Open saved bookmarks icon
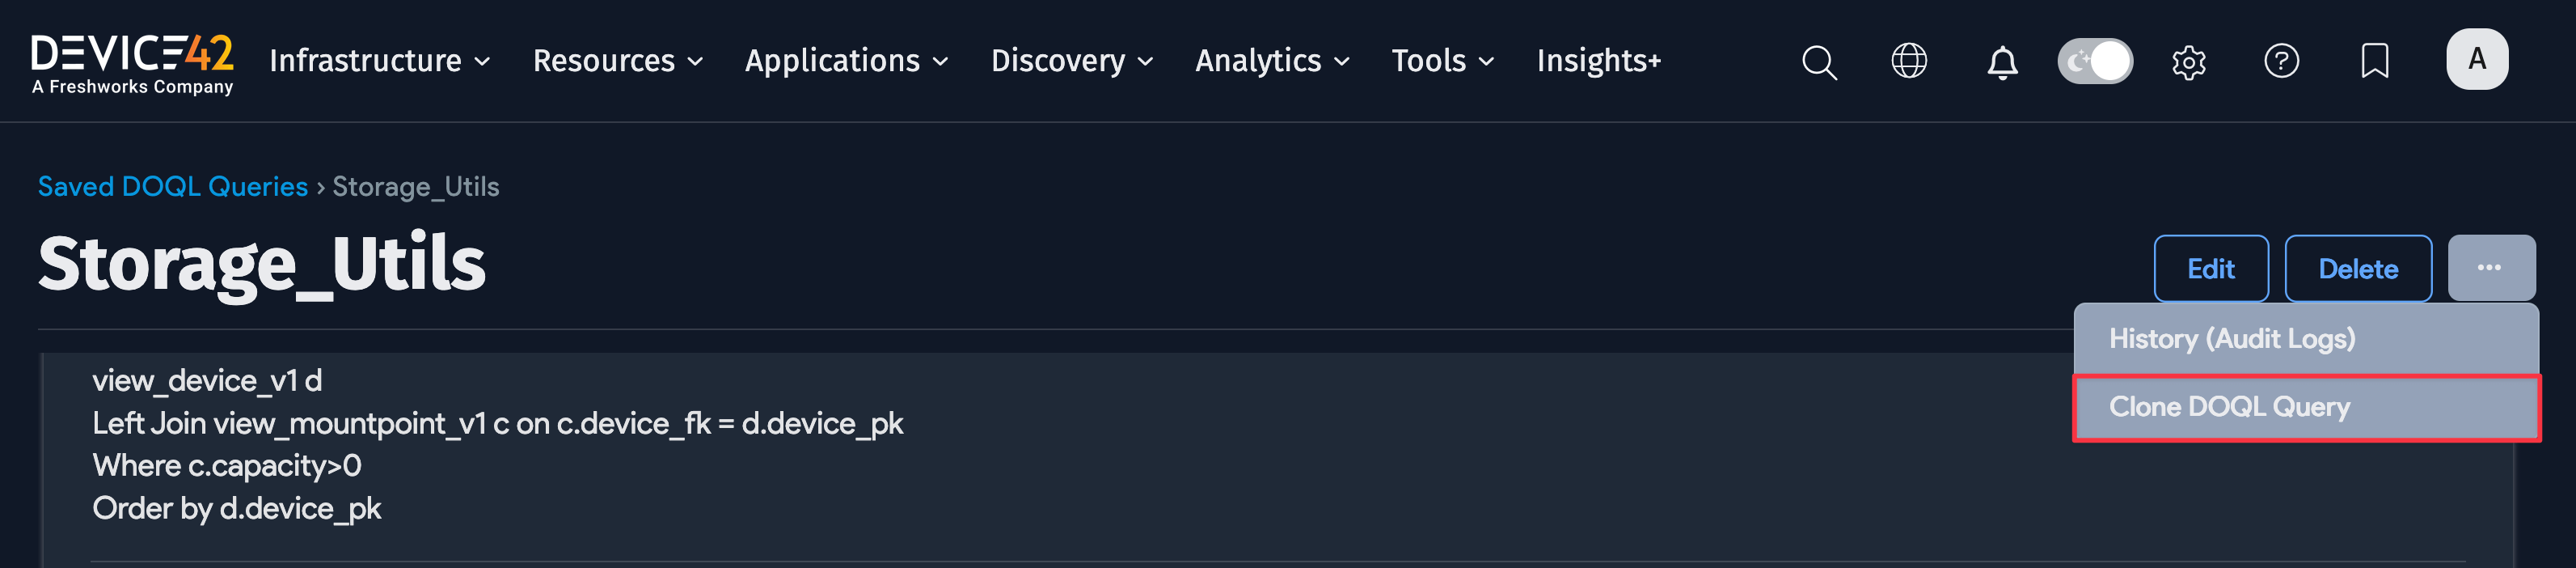The image size is (2576, 568). pyautogui.click(x=2374, y=61)
